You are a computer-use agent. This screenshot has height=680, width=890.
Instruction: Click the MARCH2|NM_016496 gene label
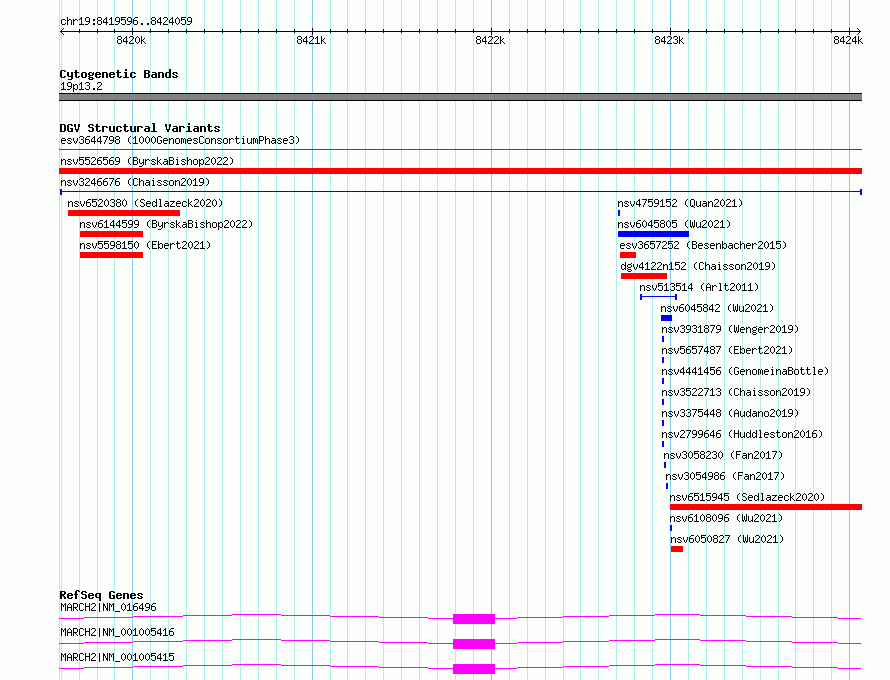point(108,607)
